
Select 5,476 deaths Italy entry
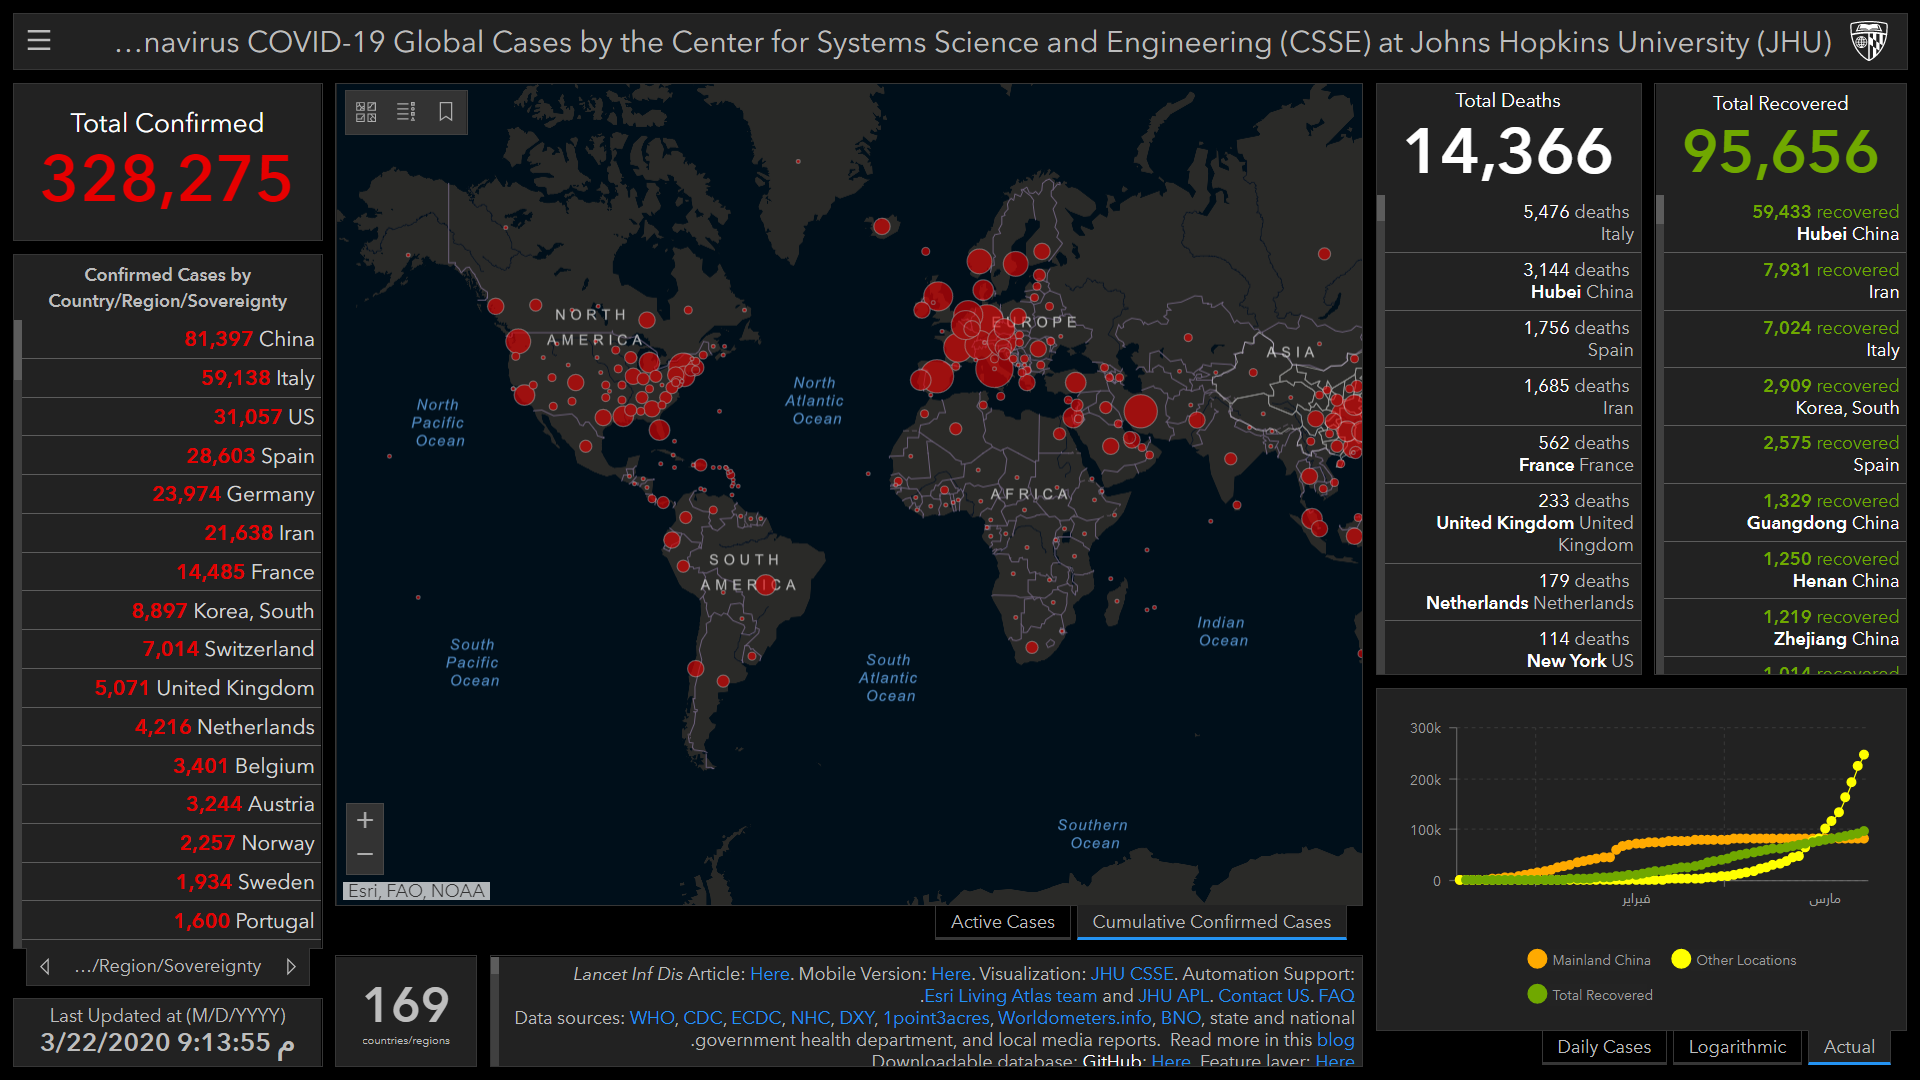point(1512,223)
